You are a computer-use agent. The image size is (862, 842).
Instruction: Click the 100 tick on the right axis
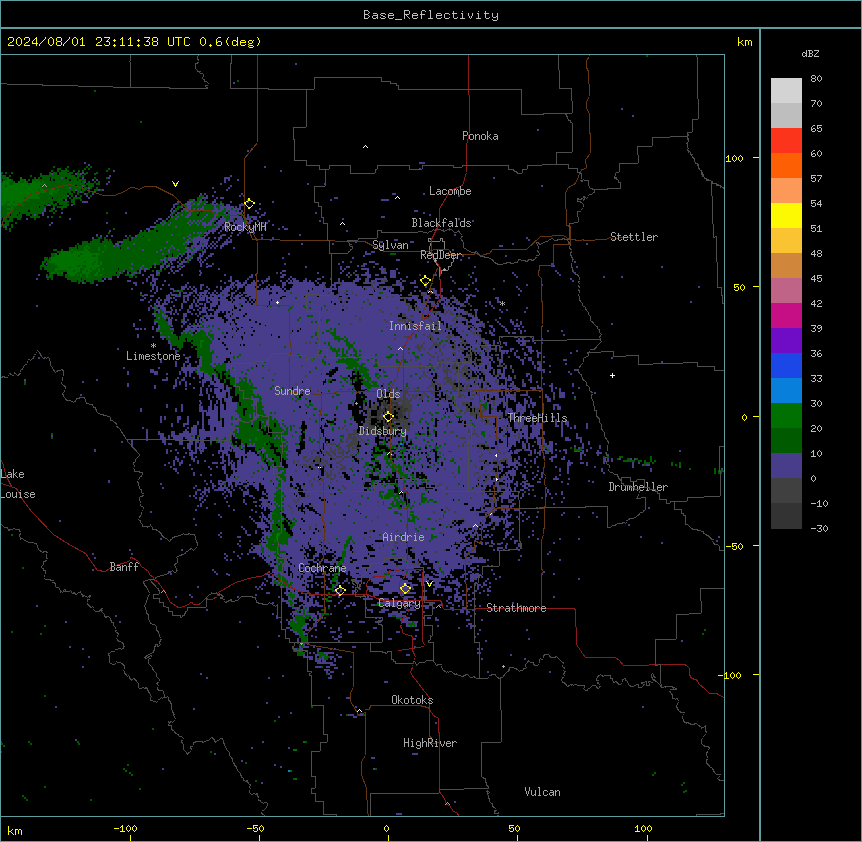click(734, 158)
